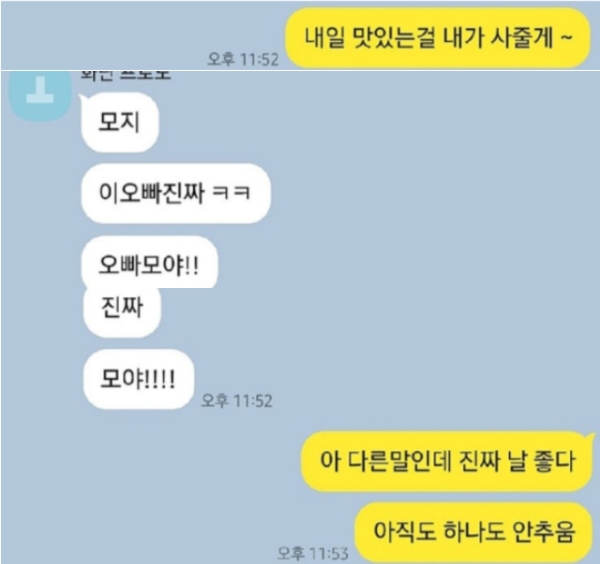Click the tilde ending the top yellow message

(x=567, y=37)
